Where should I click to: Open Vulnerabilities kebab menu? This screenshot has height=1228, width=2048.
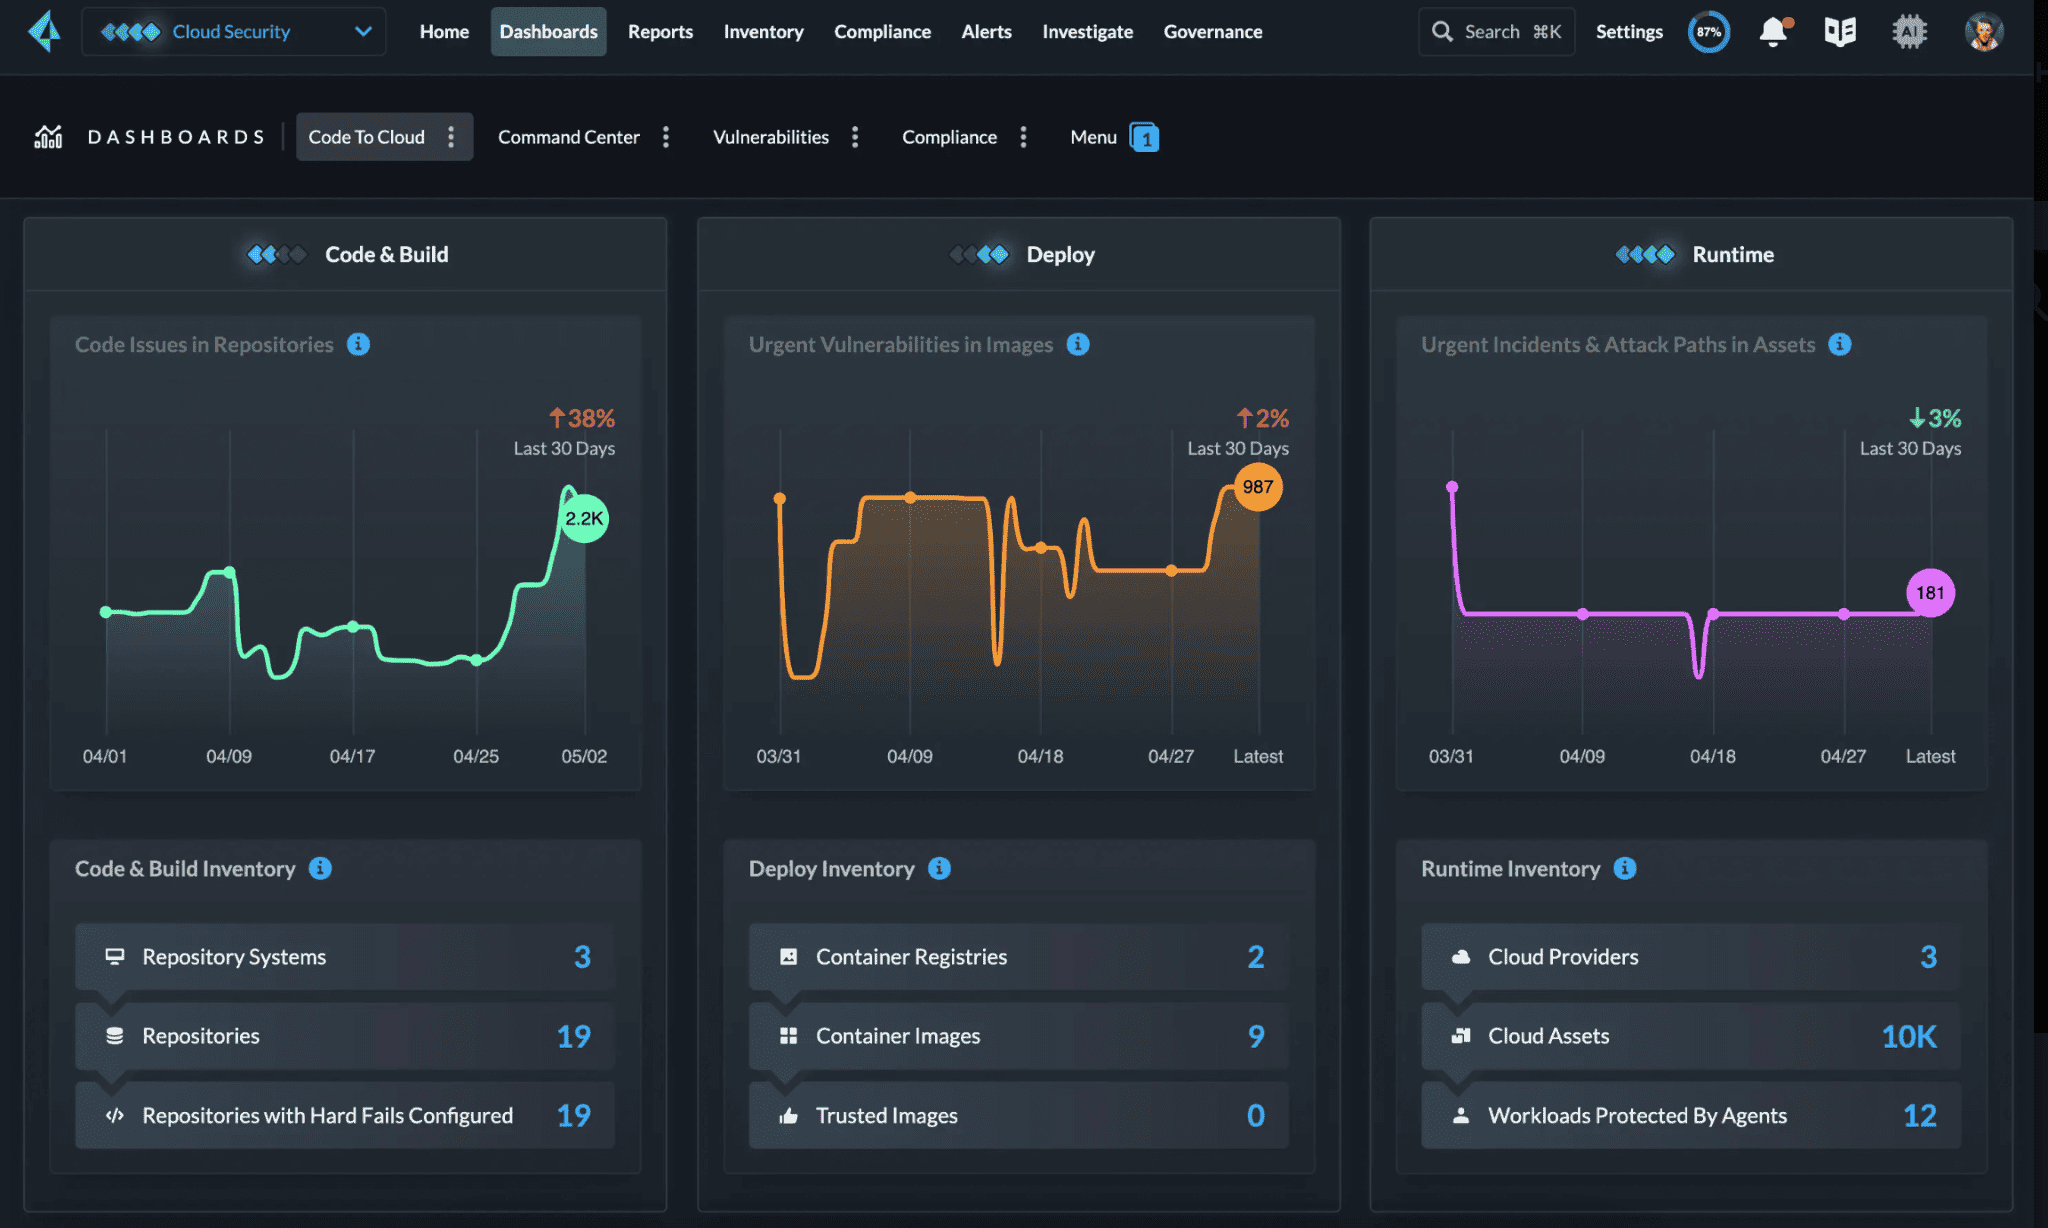point(855,137)
